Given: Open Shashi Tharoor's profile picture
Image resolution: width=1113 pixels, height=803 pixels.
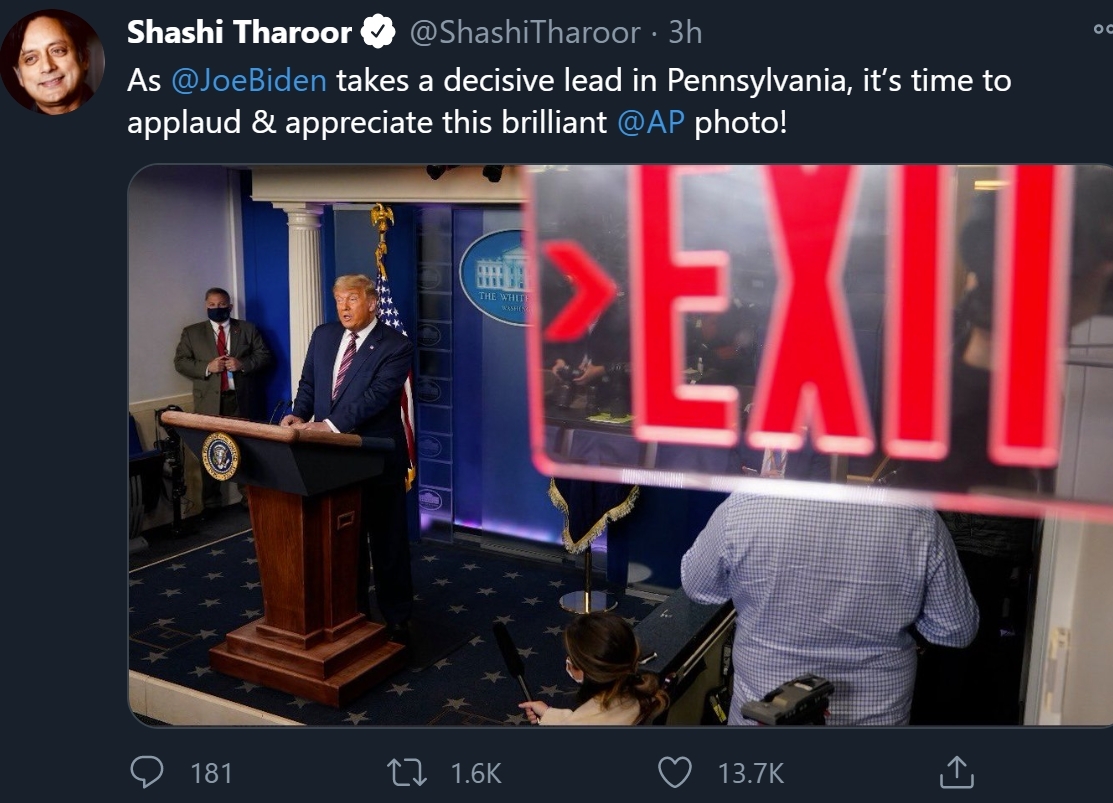Looking at the screenshot, I should (52, 62).
